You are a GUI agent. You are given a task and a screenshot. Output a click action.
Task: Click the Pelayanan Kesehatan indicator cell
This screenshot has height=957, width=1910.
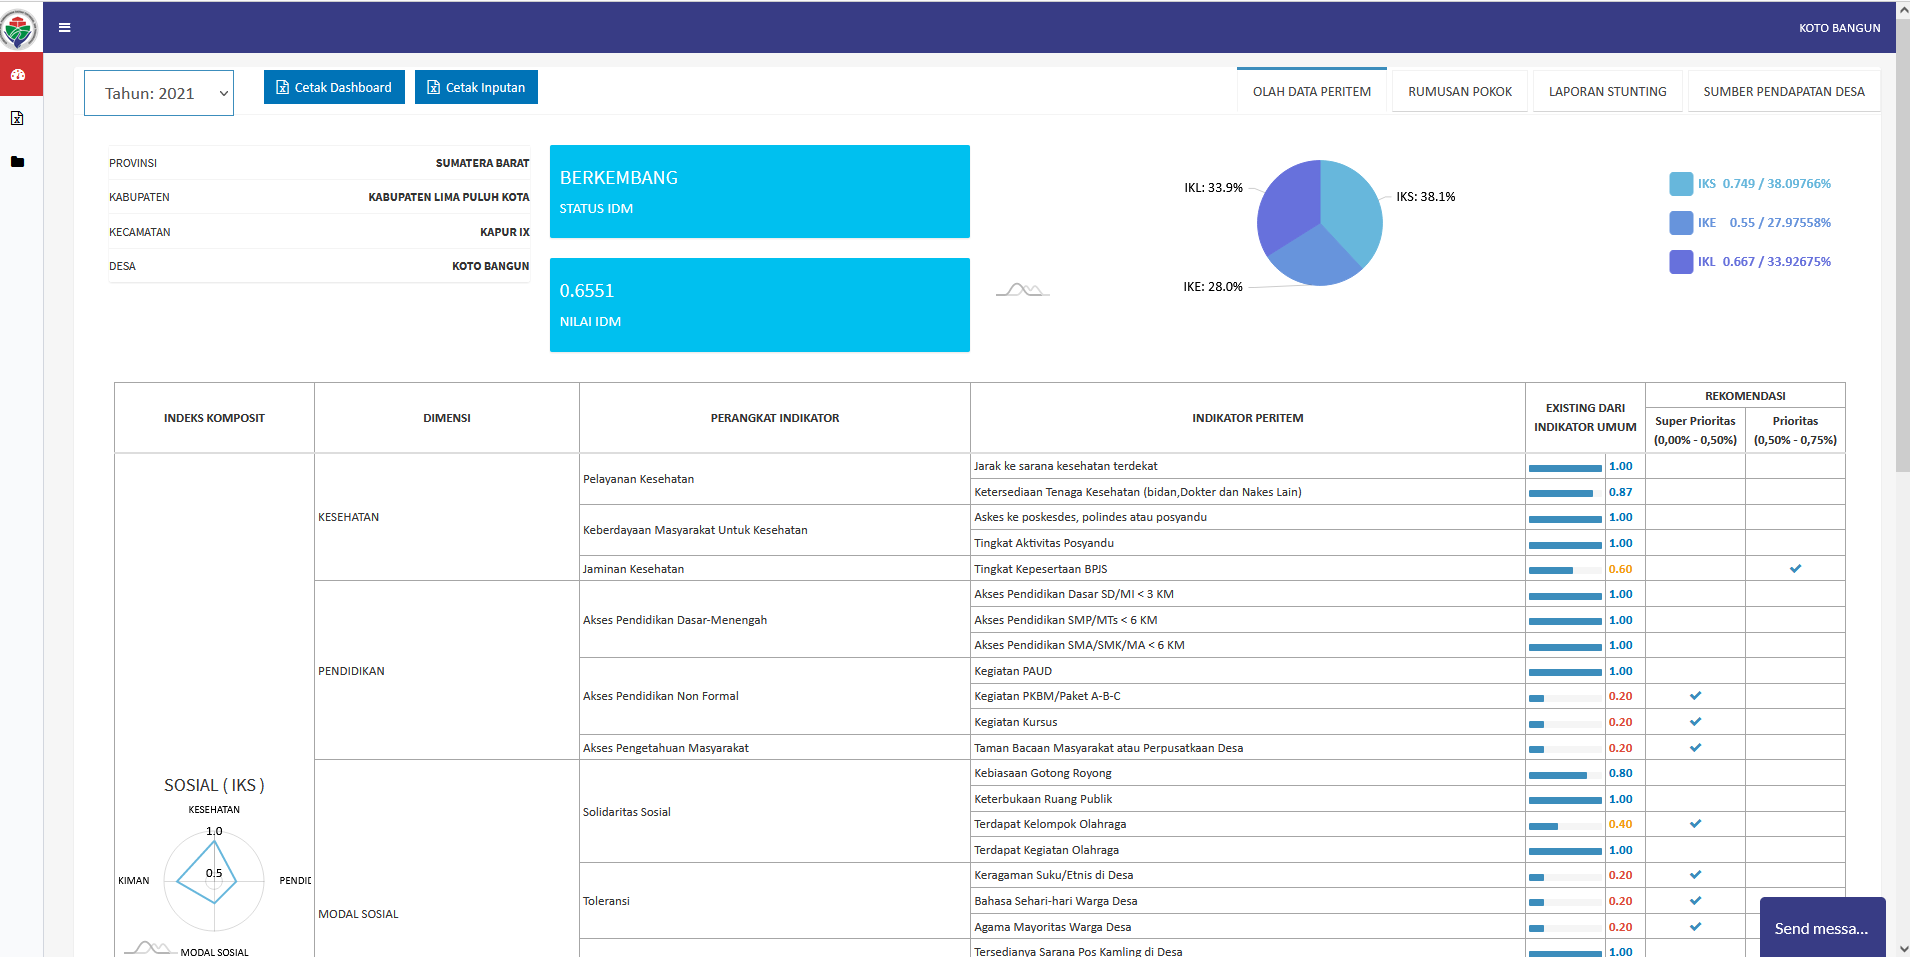click(x=775, y=479)
